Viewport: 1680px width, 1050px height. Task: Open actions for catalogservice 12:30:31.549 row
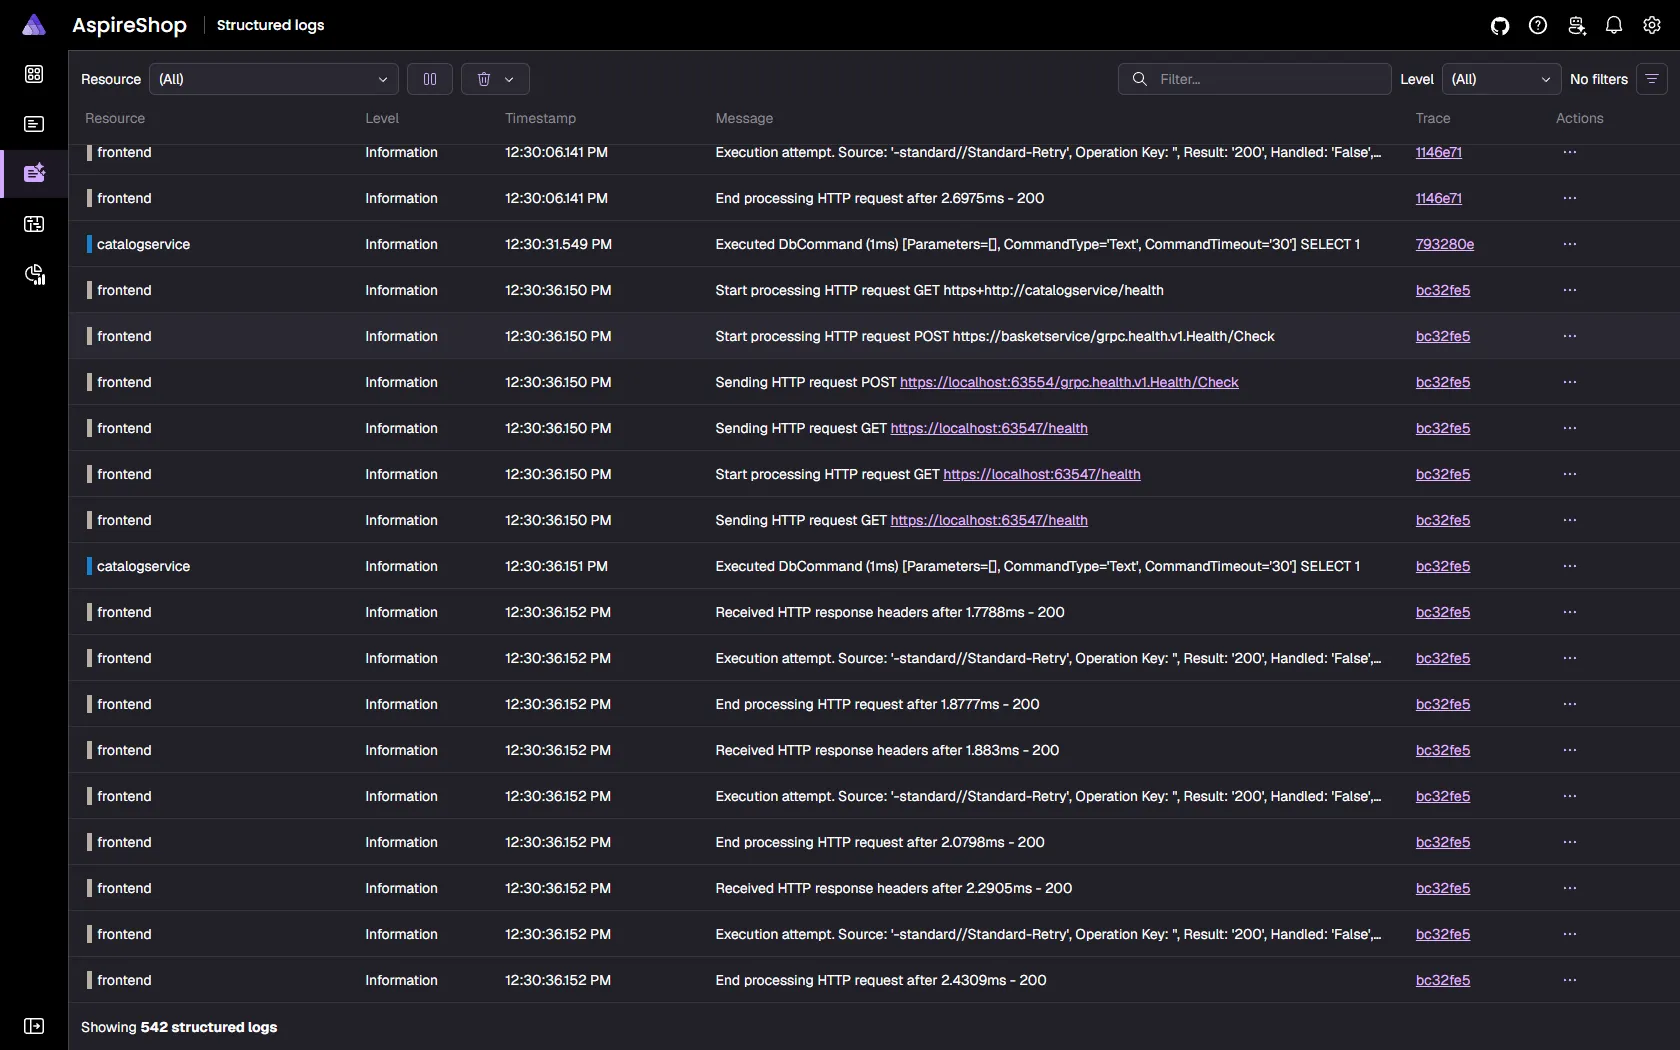(x=1570, y=244)
